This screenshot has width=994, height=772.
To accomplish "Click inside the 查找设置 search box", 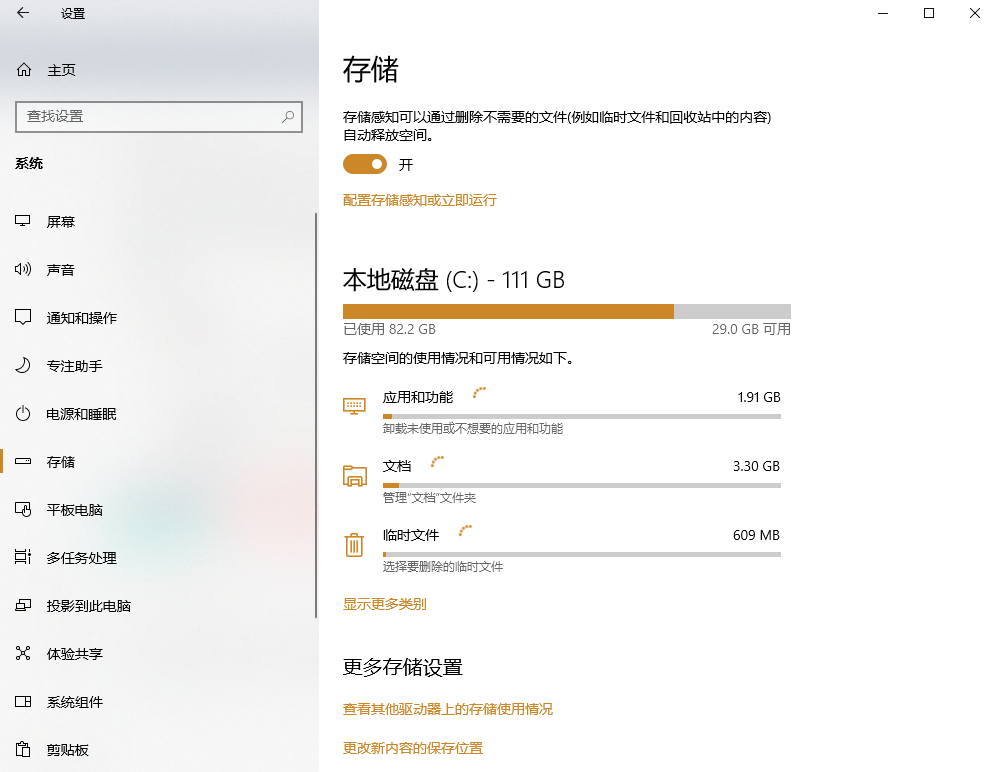I will click(x=159, y=117).
